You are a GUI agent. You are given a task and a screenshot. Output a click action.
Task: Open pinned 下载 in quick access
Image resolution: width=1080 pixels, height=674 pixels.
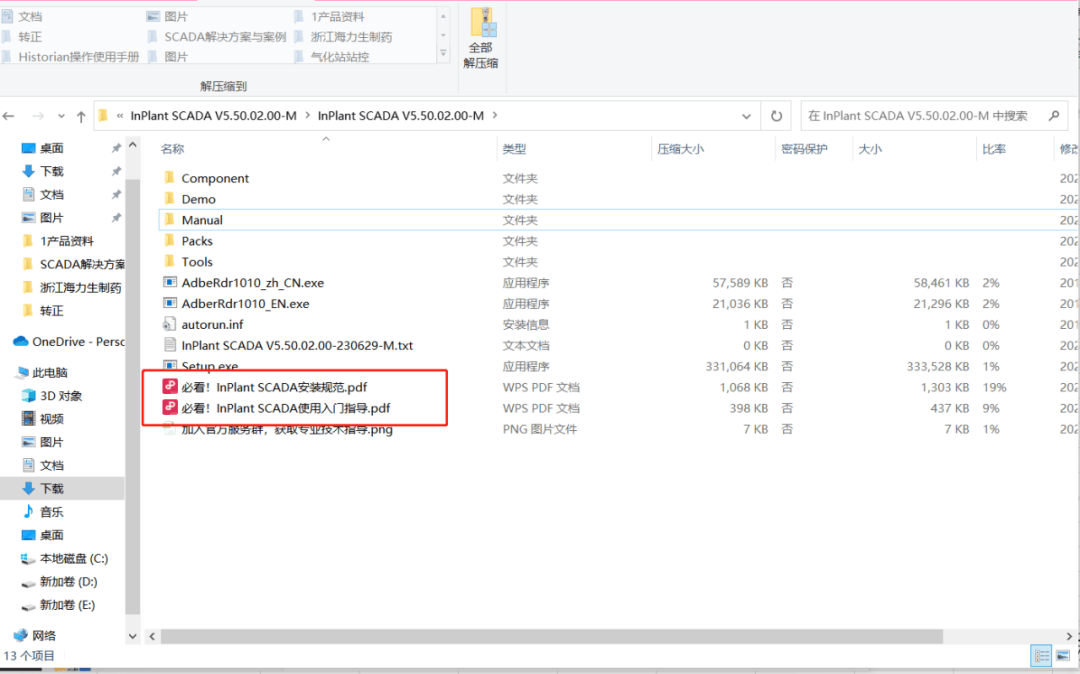[x=51, y=171]
